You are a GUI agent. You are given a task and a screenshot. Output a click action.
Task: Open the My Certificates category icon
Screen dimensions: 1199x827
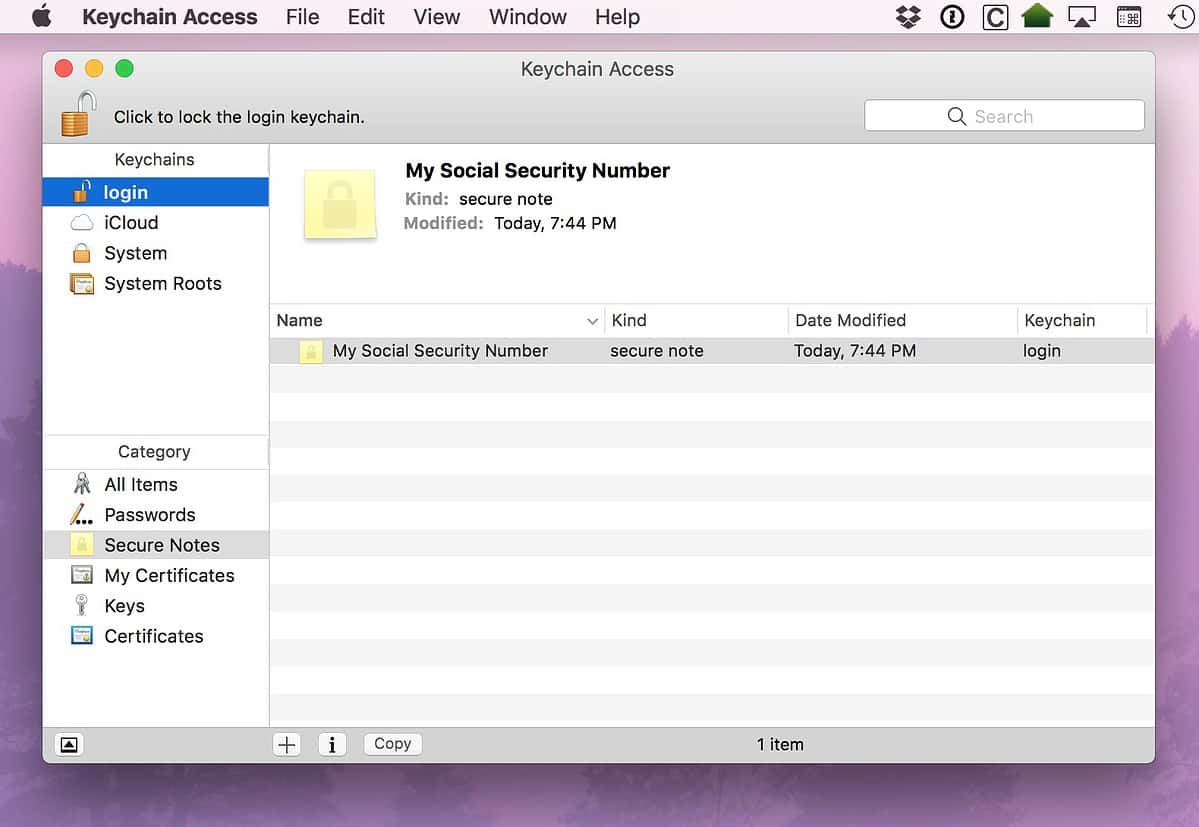click(82, 575)
